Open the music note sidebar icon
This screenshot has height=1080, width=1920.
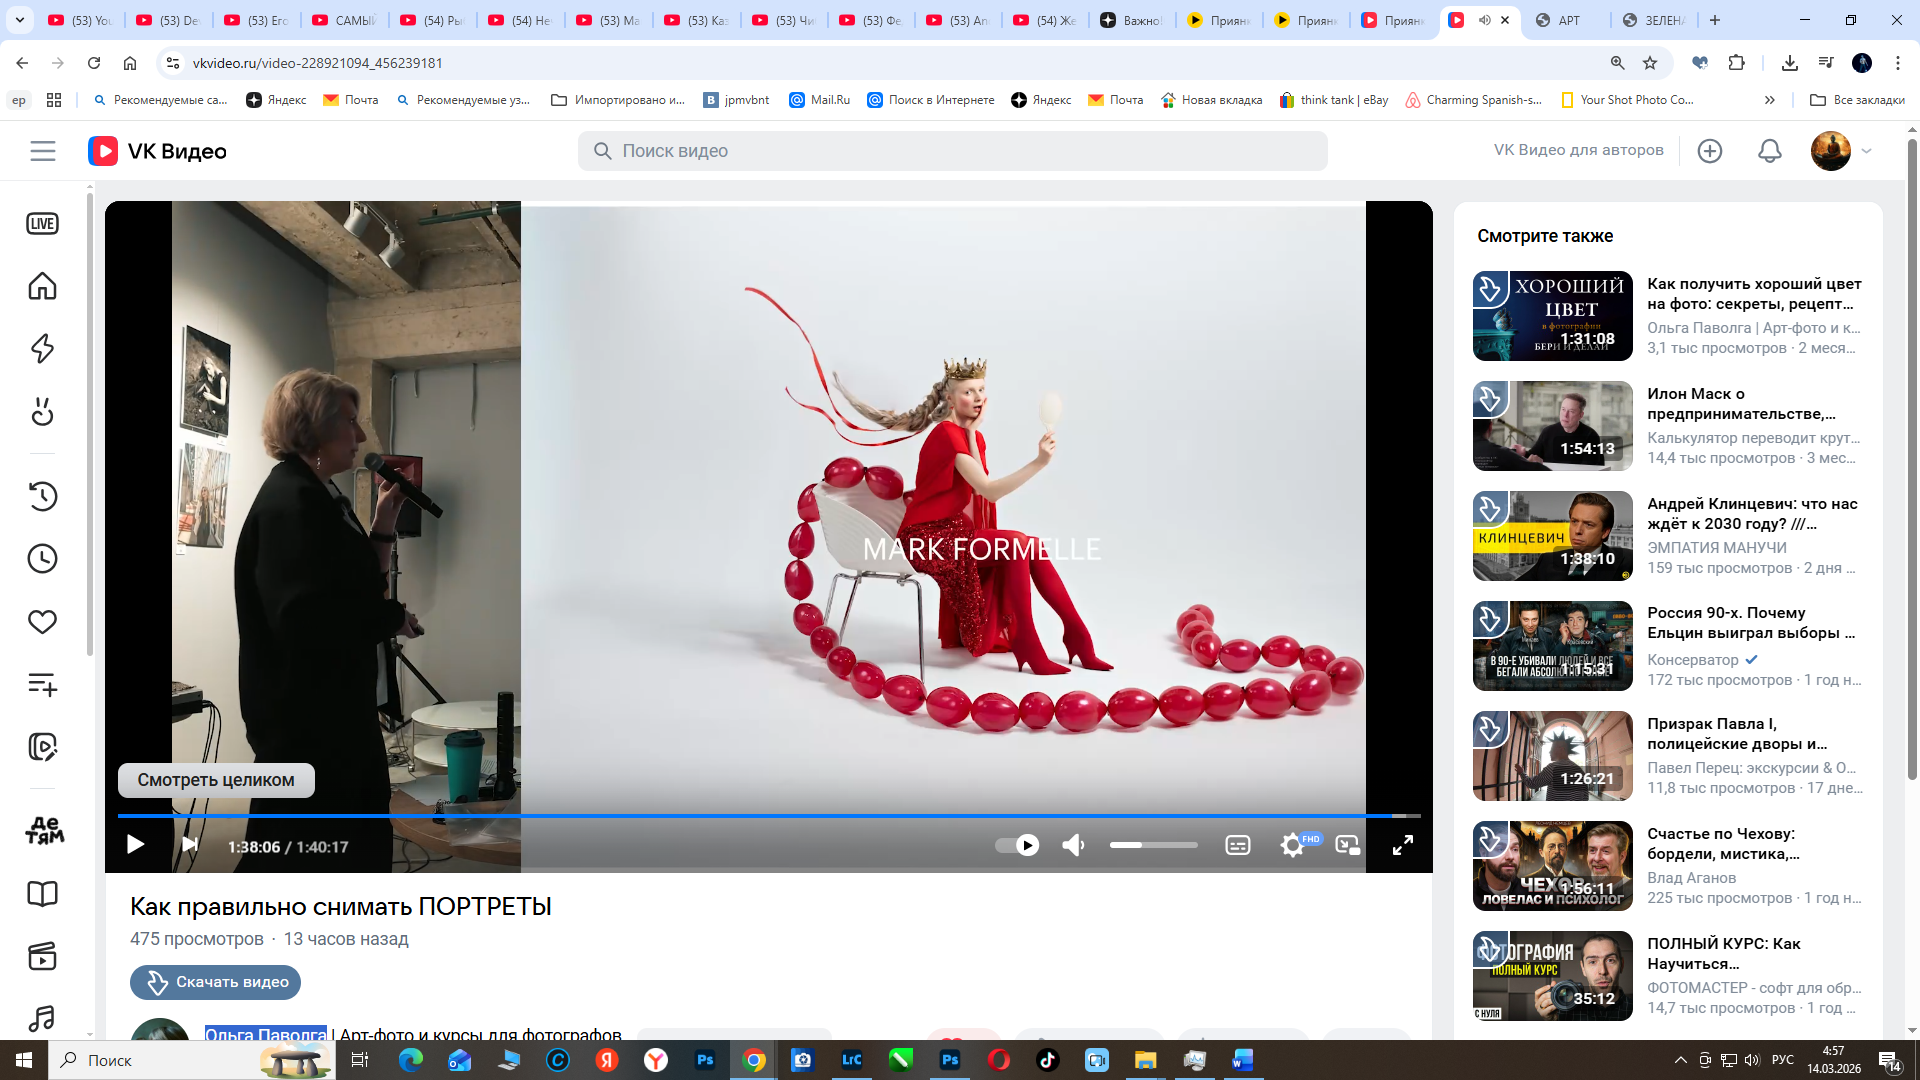[x=42, y=1018]
